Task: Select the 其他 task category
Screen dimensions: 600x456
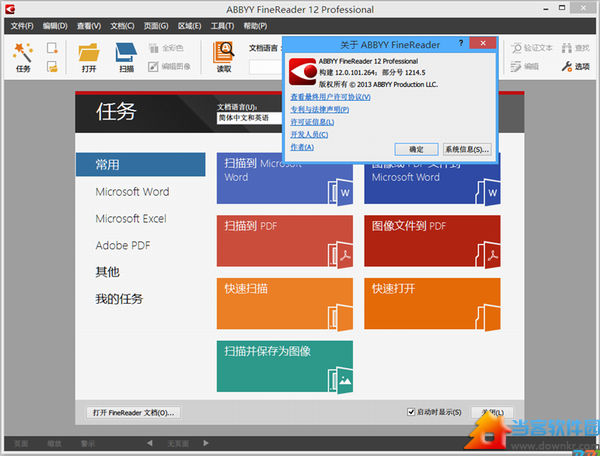Action: tap(108, 272)
